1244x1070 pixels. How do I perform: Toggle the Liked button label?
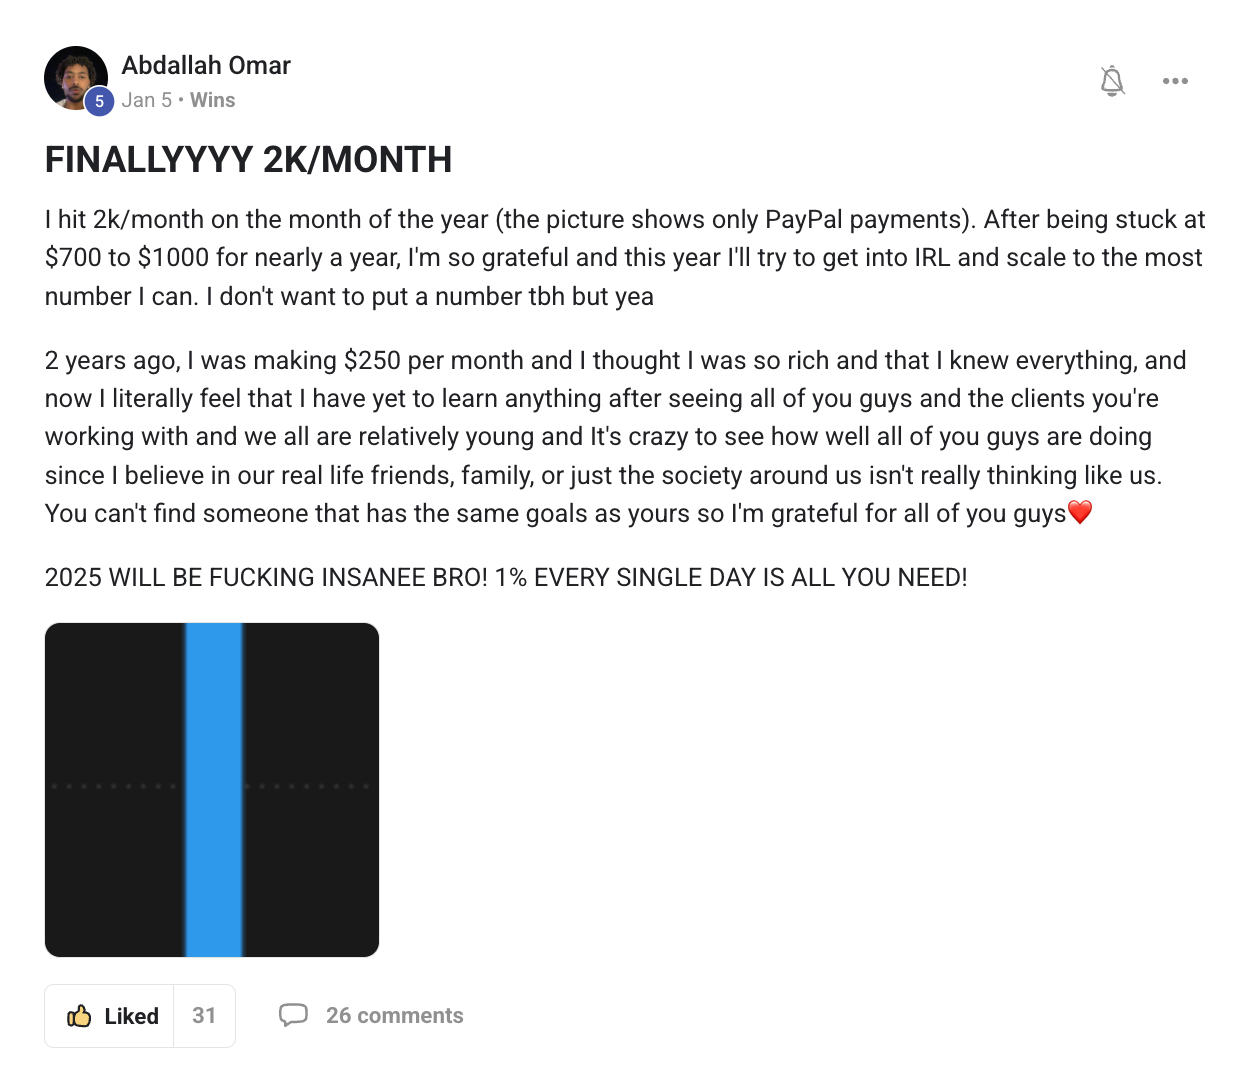click(132, 1016)
